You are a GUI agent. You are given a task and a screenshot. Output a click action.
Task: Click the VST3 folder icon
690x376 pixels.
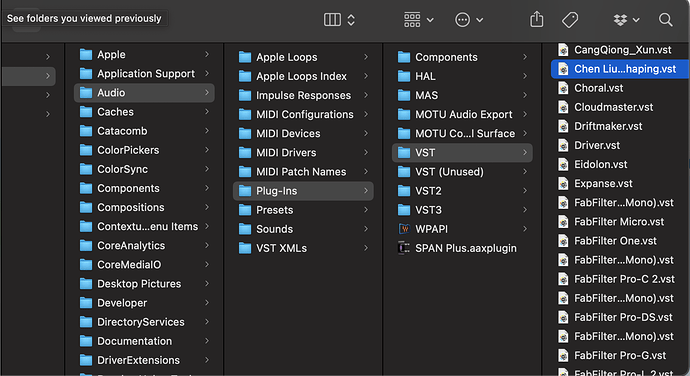point(404,210)
